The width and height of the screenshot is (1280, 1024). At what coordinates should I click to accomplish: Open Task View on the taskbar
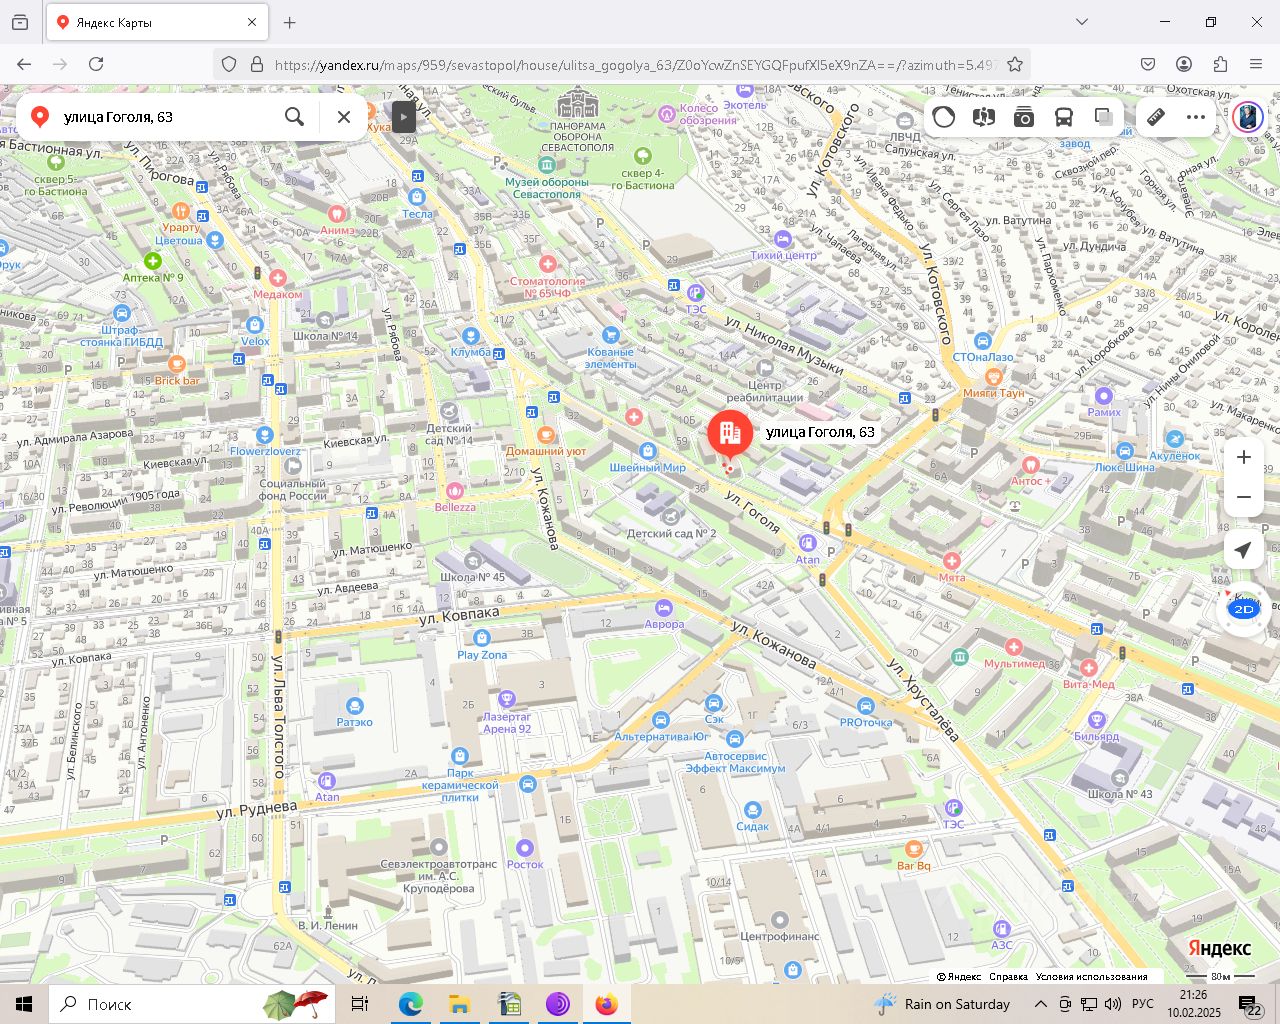360,1004
